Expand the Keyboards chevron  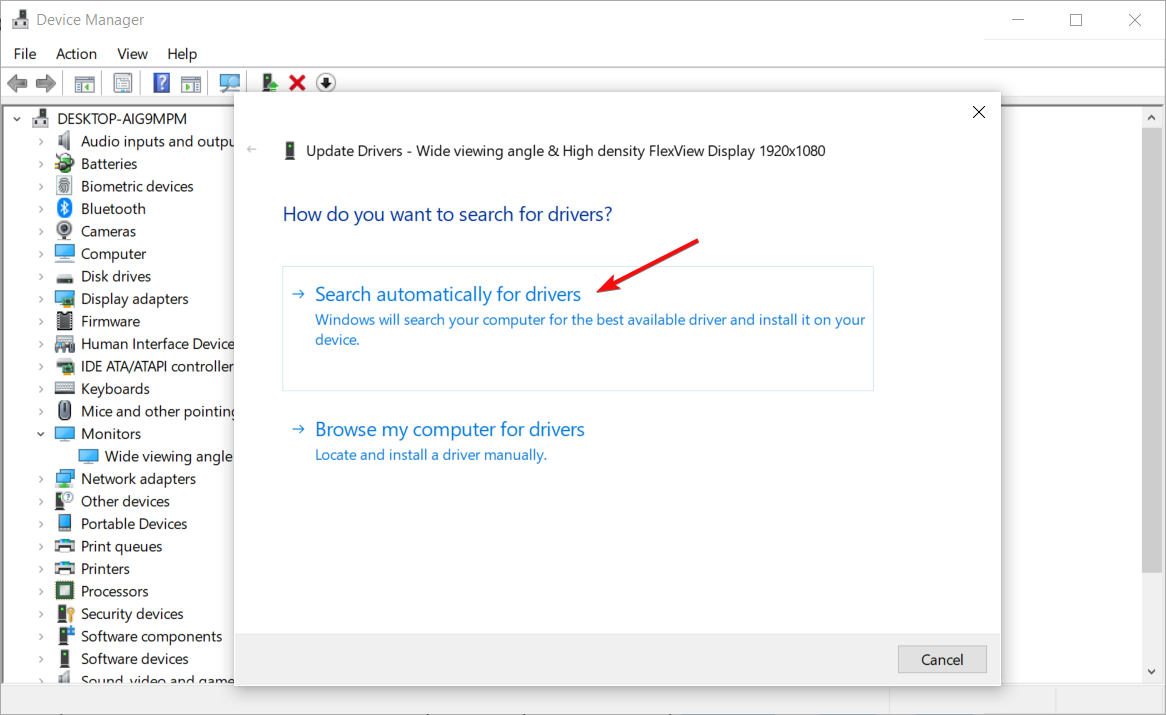click(41, 389)
